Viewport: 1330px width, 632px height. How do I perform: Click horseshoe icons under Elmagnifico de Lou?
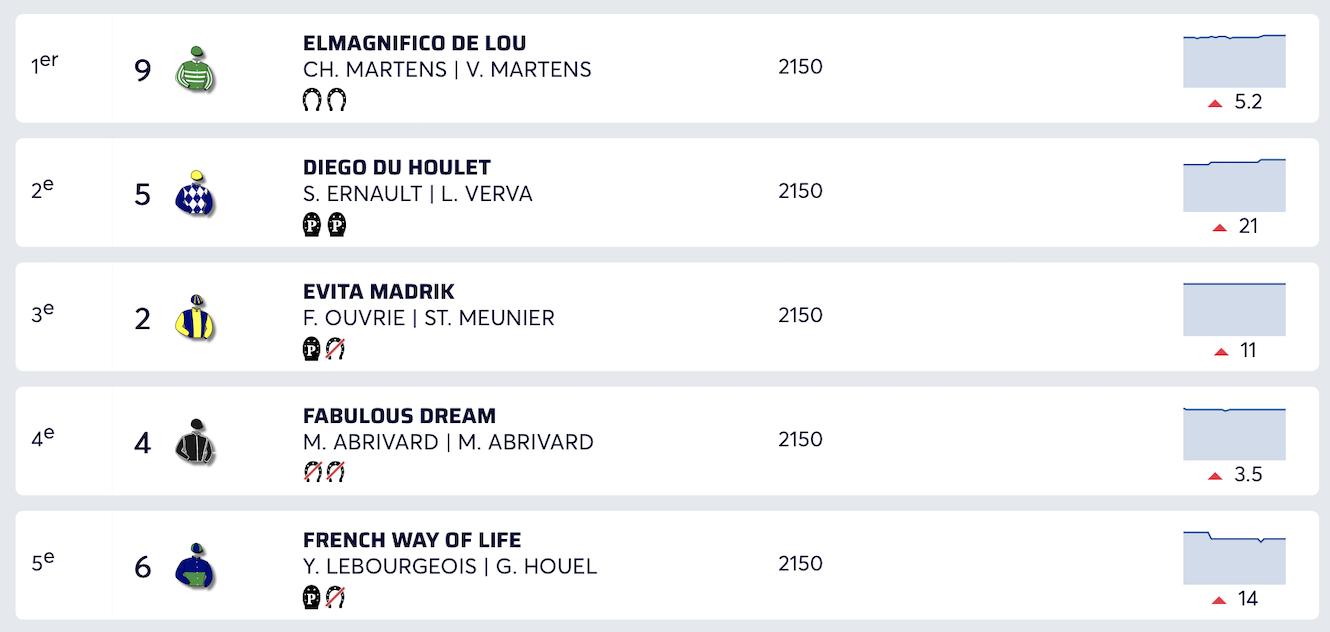tap(324, 100)
